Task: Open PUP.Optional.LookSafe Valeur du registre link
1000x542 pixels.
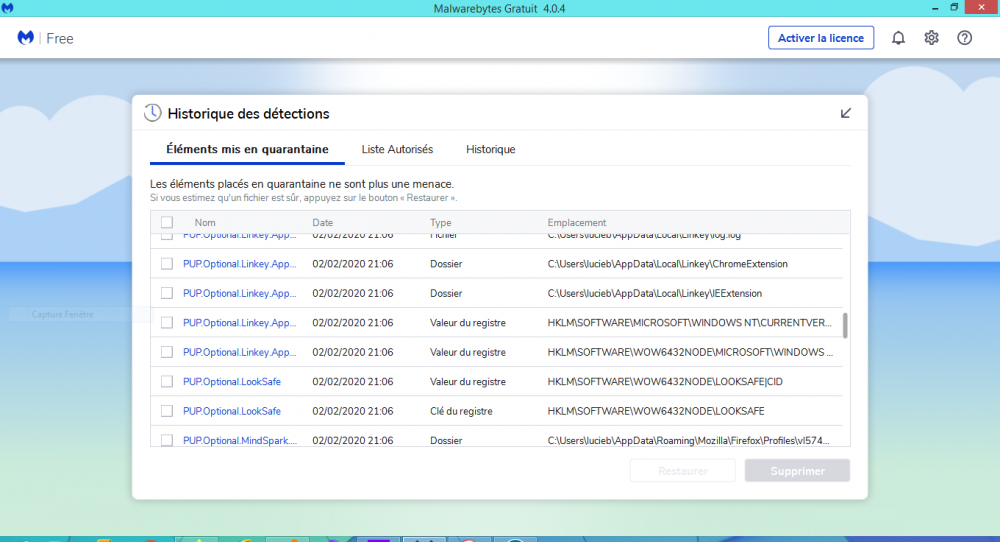Action: coord(232,382)
